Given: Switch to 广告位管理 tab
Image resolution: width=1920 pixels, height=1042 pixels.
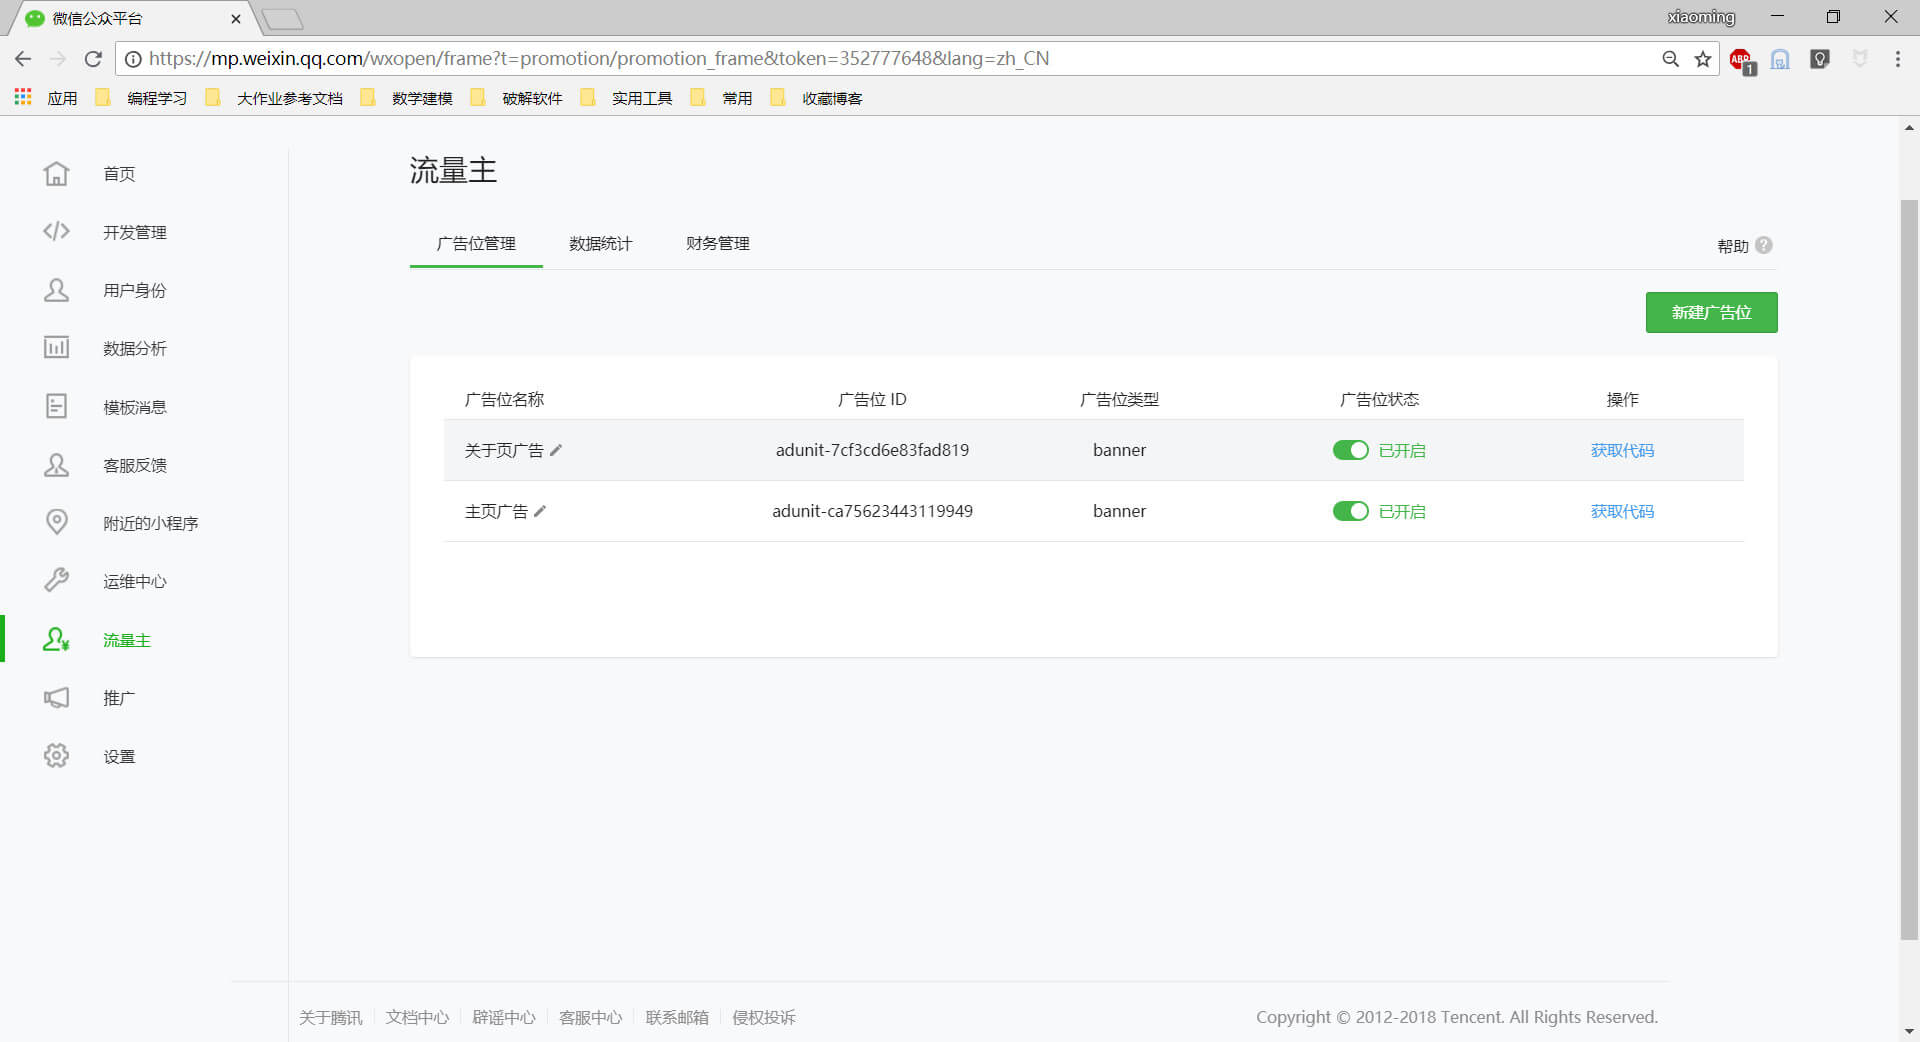Looking at the screenshot, I should coord(476,243).
